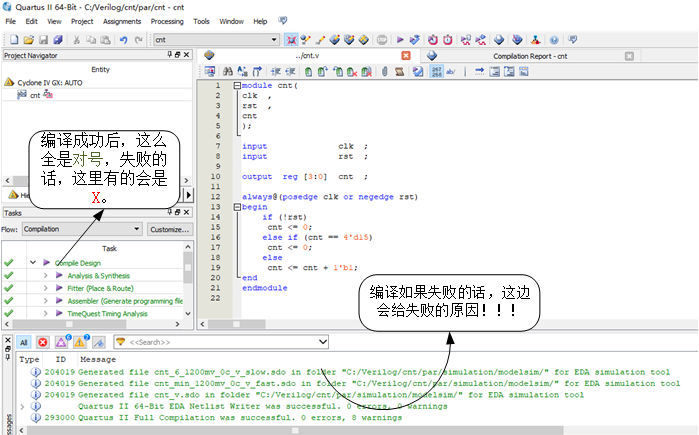The height and width of the screenshot is (435, 699).
Task: Open the Processing menu
Action: click(167, 21)
